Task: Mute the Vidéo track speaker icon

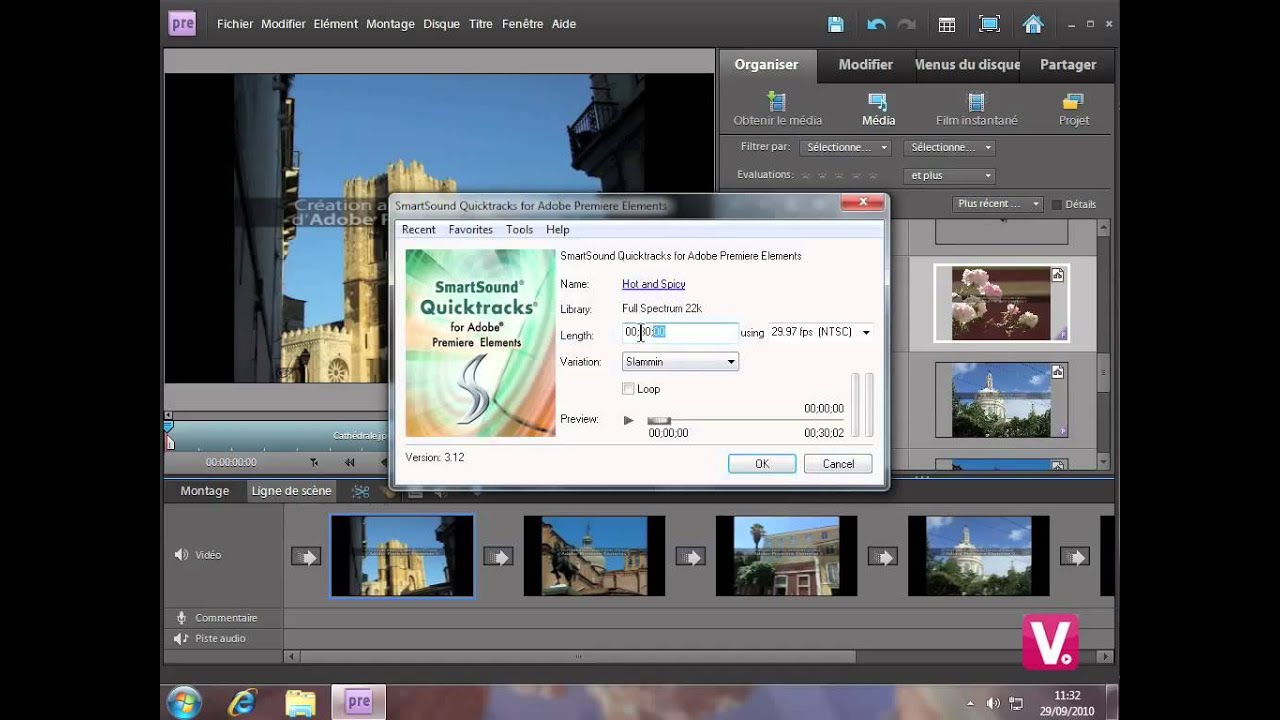Action: click(181, 555)
